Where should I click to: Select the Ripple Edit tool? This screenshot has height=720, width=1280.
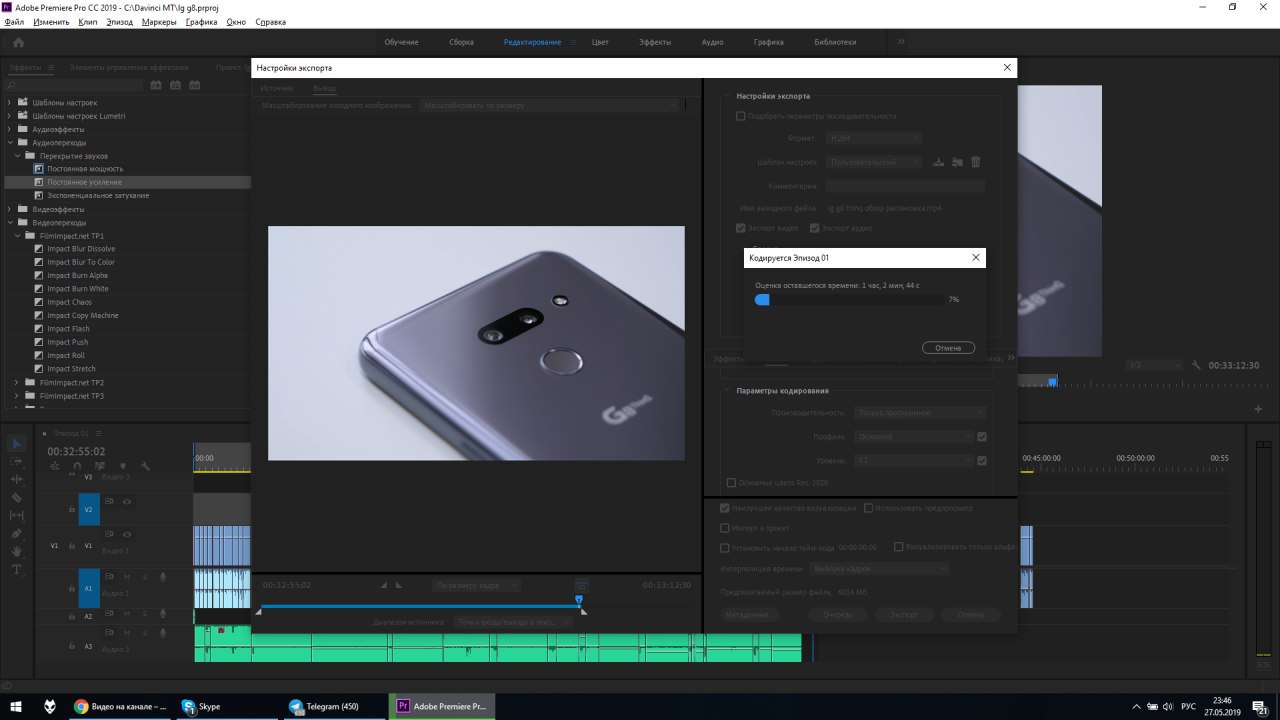16,479
